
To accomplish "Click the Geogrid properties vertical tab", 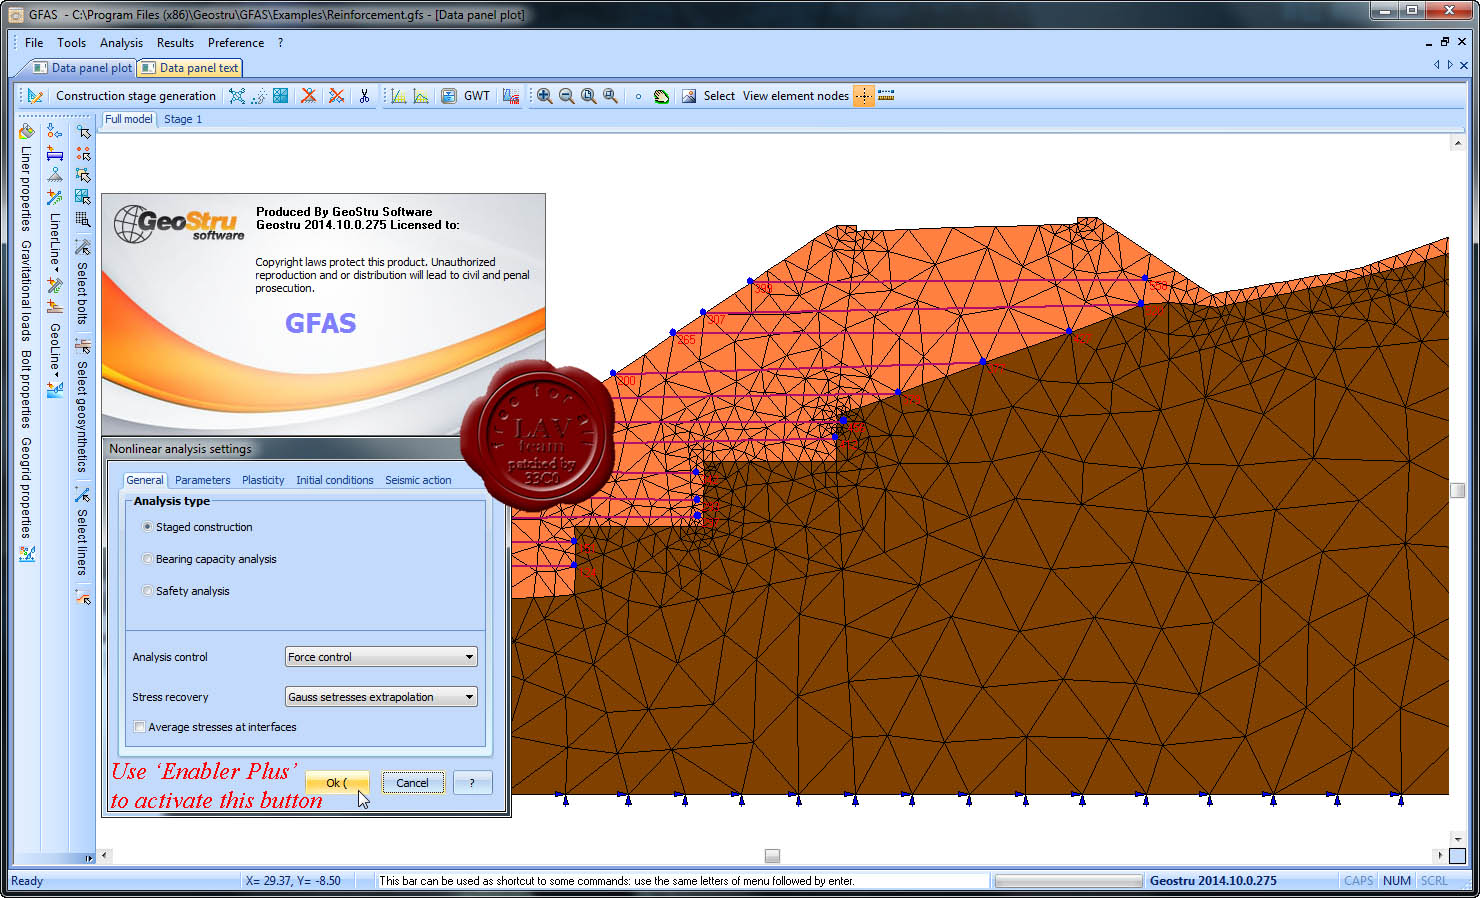I will coord(26,488).
